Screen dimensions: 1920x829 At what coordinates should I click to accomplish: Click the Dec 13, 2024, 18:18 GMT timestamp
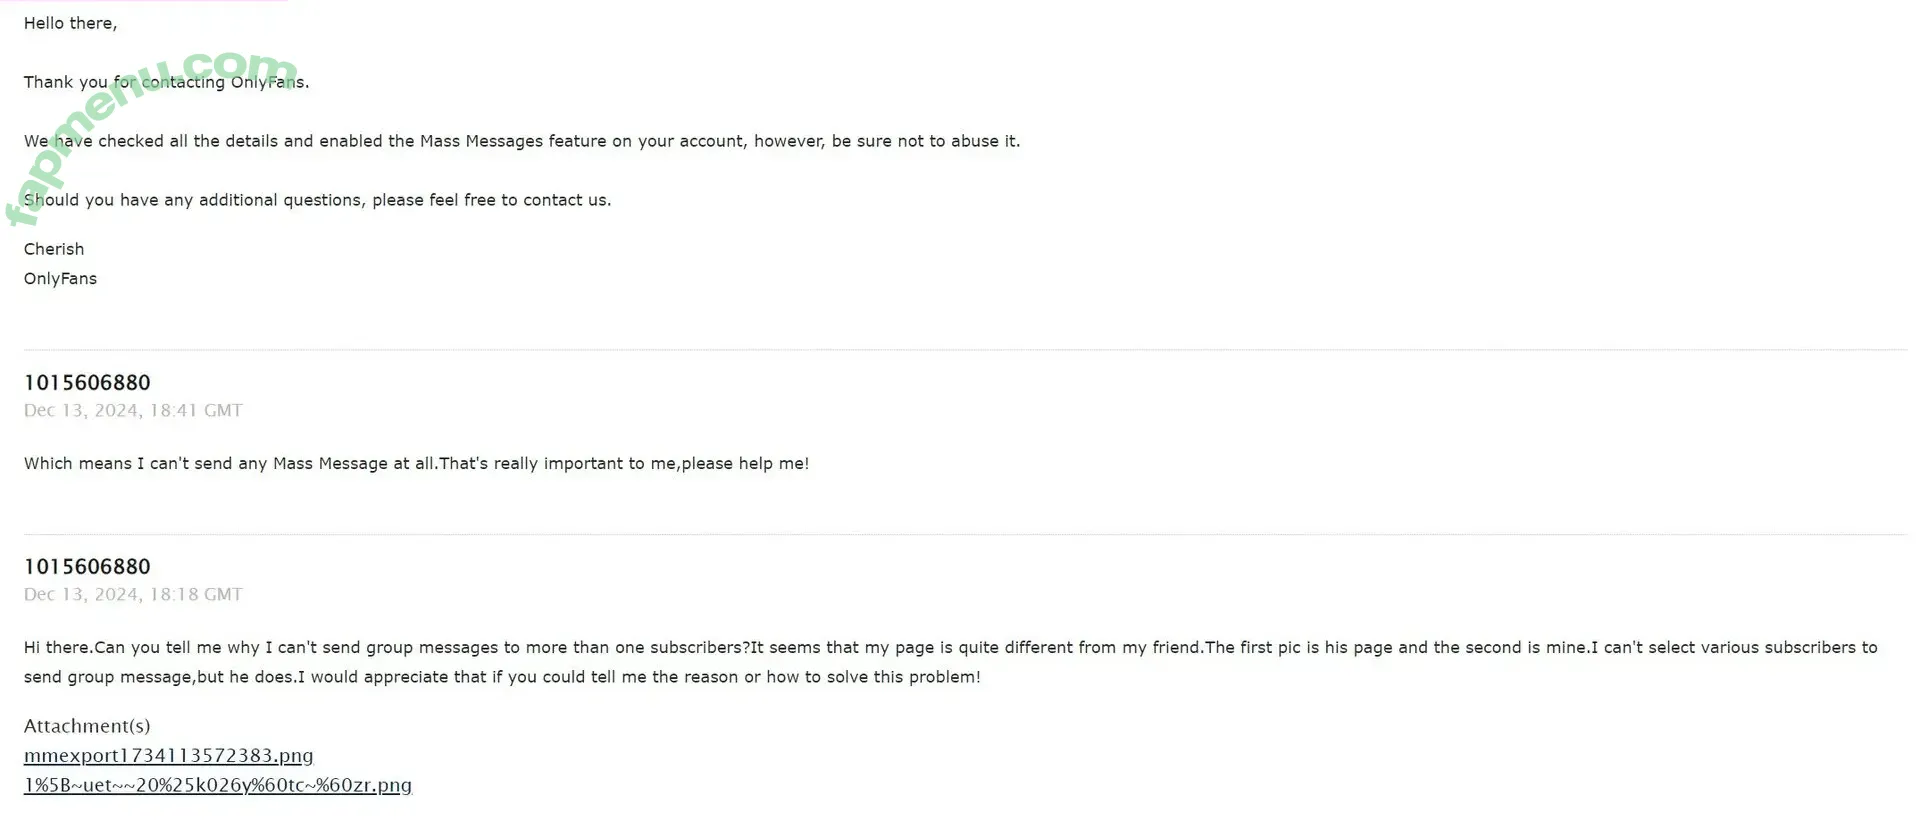pos(133,594)
